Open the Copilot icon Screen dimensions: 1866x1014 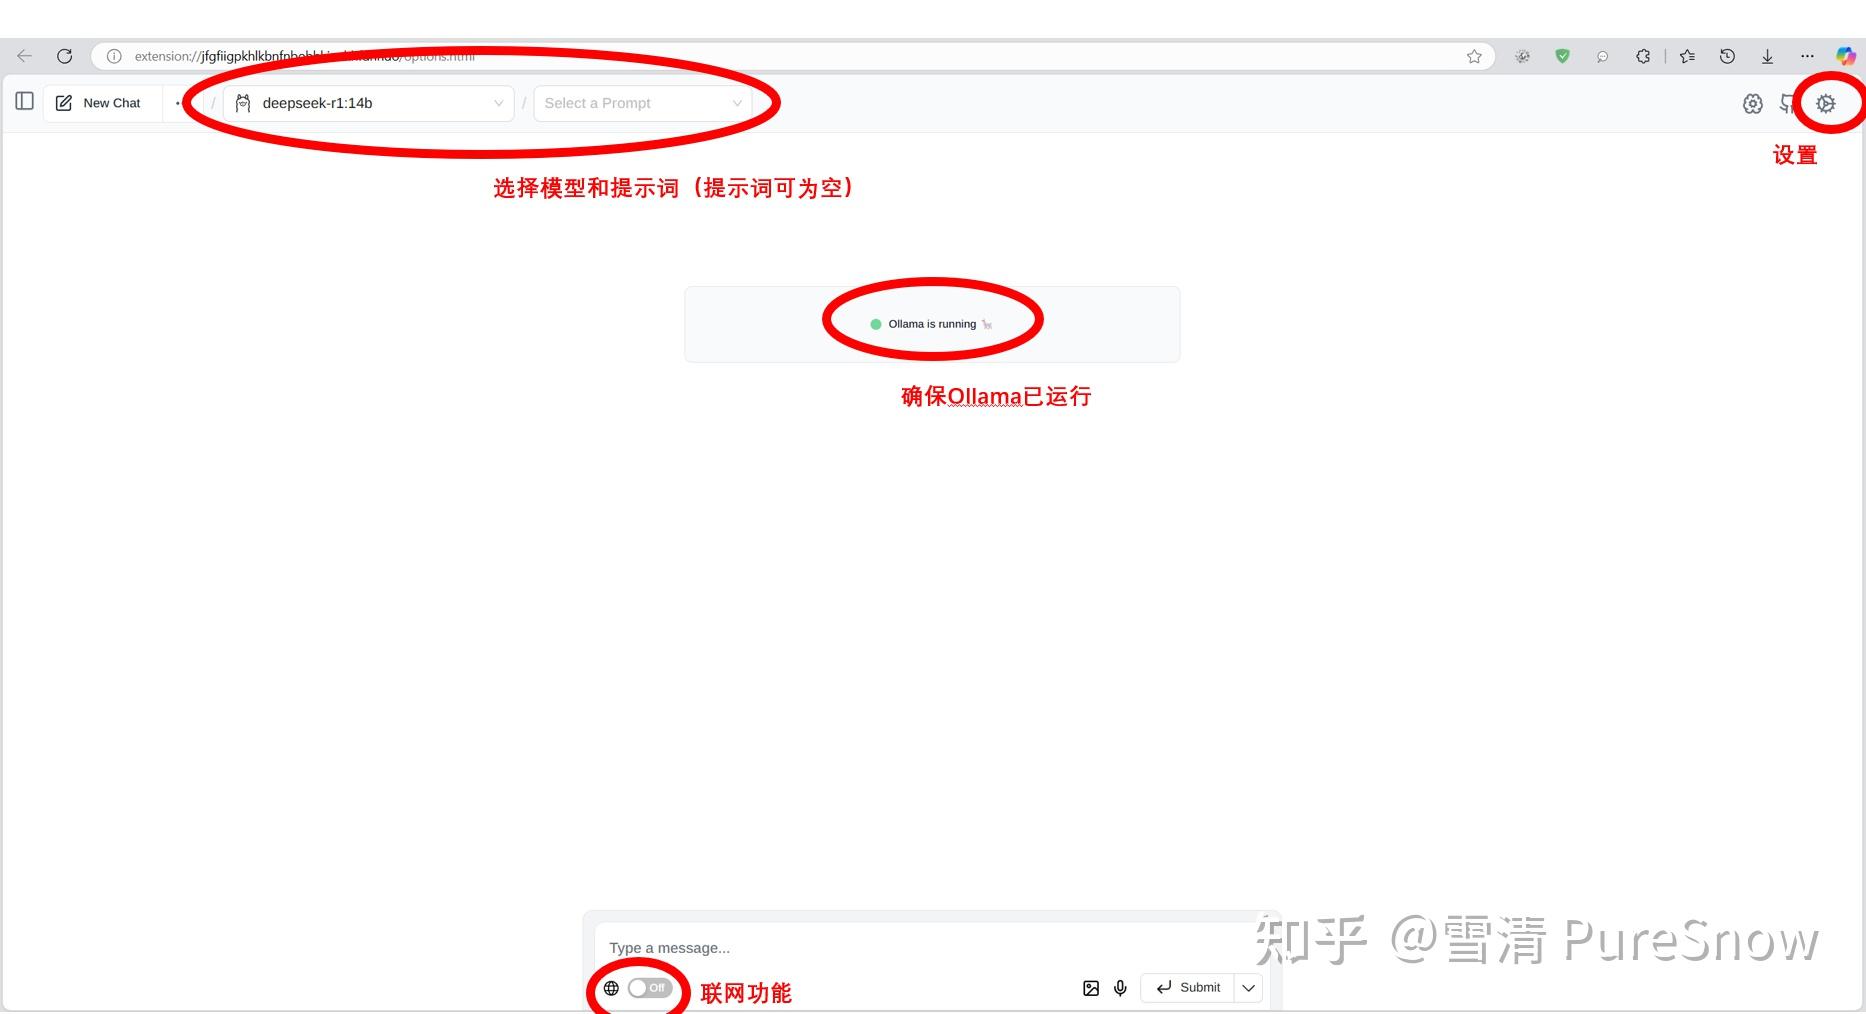pyautogui.click(x=1846, y=57)
